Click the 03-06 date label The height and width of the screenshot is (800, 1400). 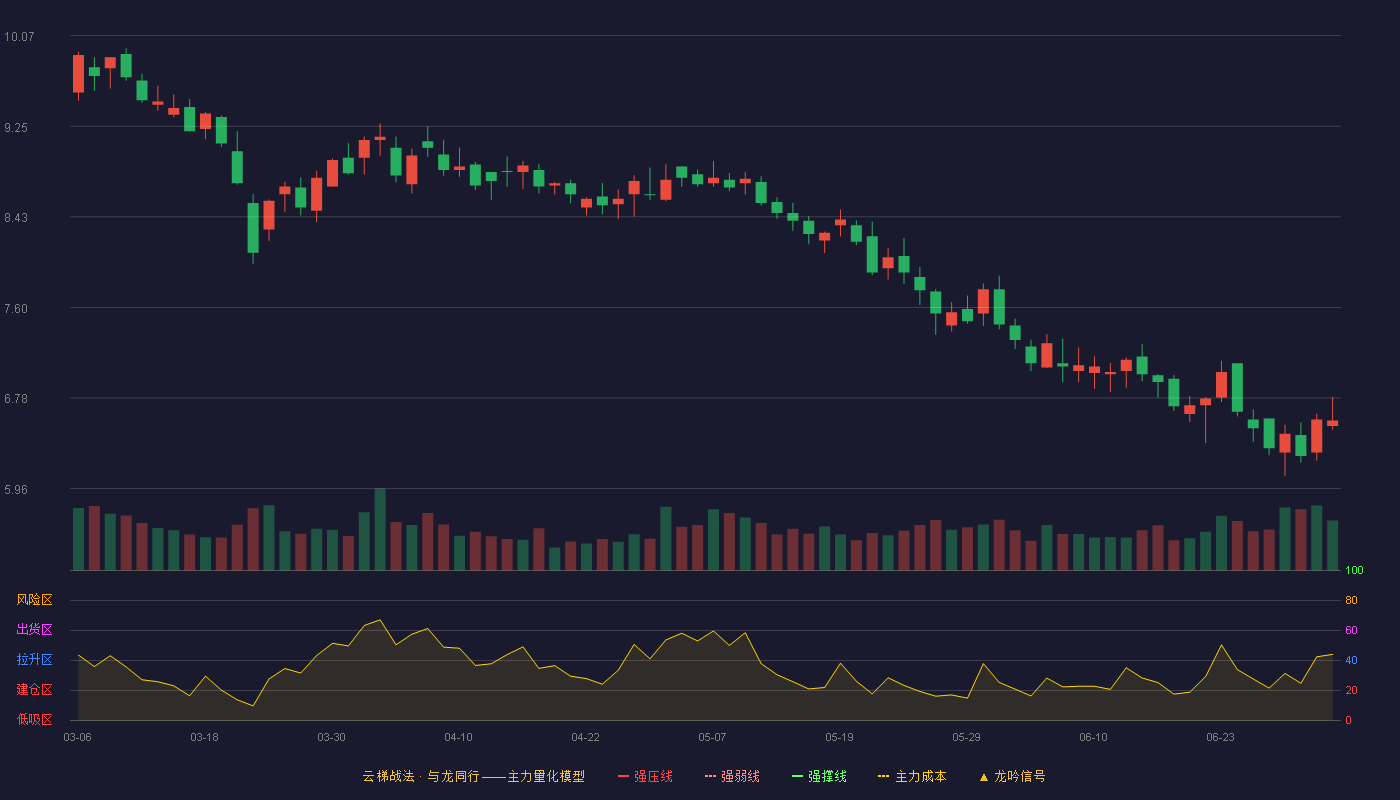click(77, 737)
